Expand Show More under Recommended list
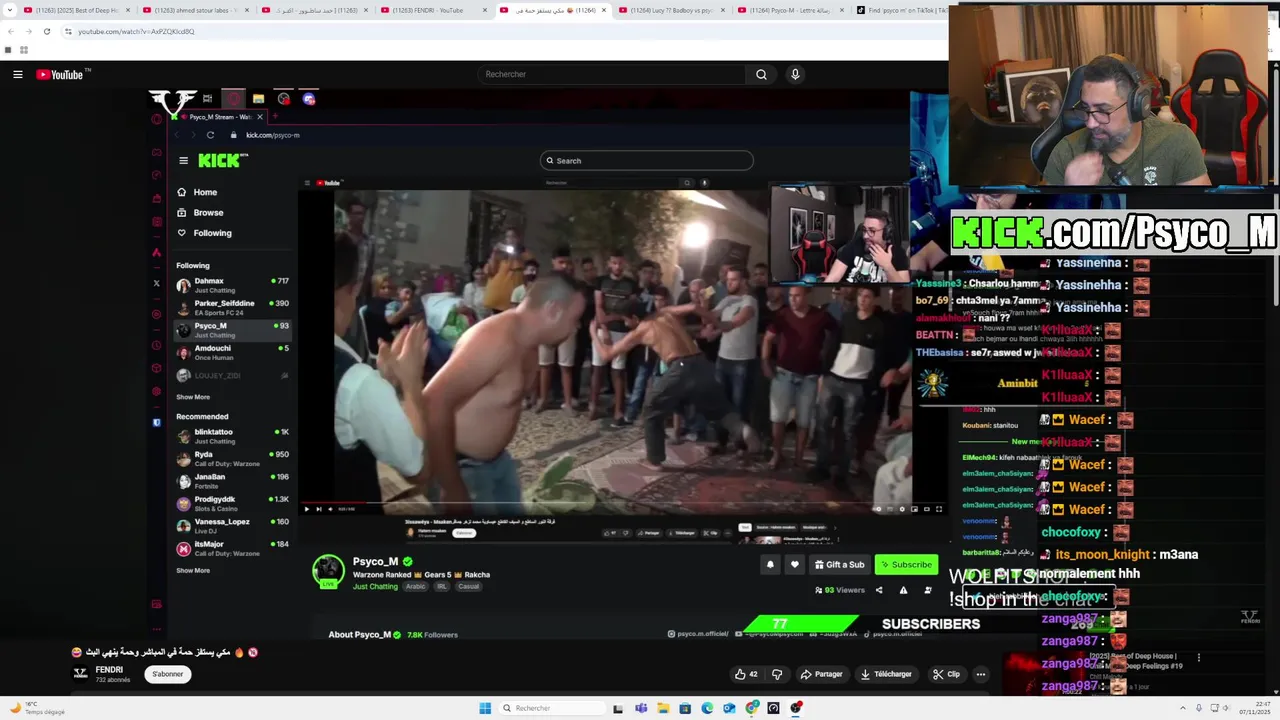 193,571
